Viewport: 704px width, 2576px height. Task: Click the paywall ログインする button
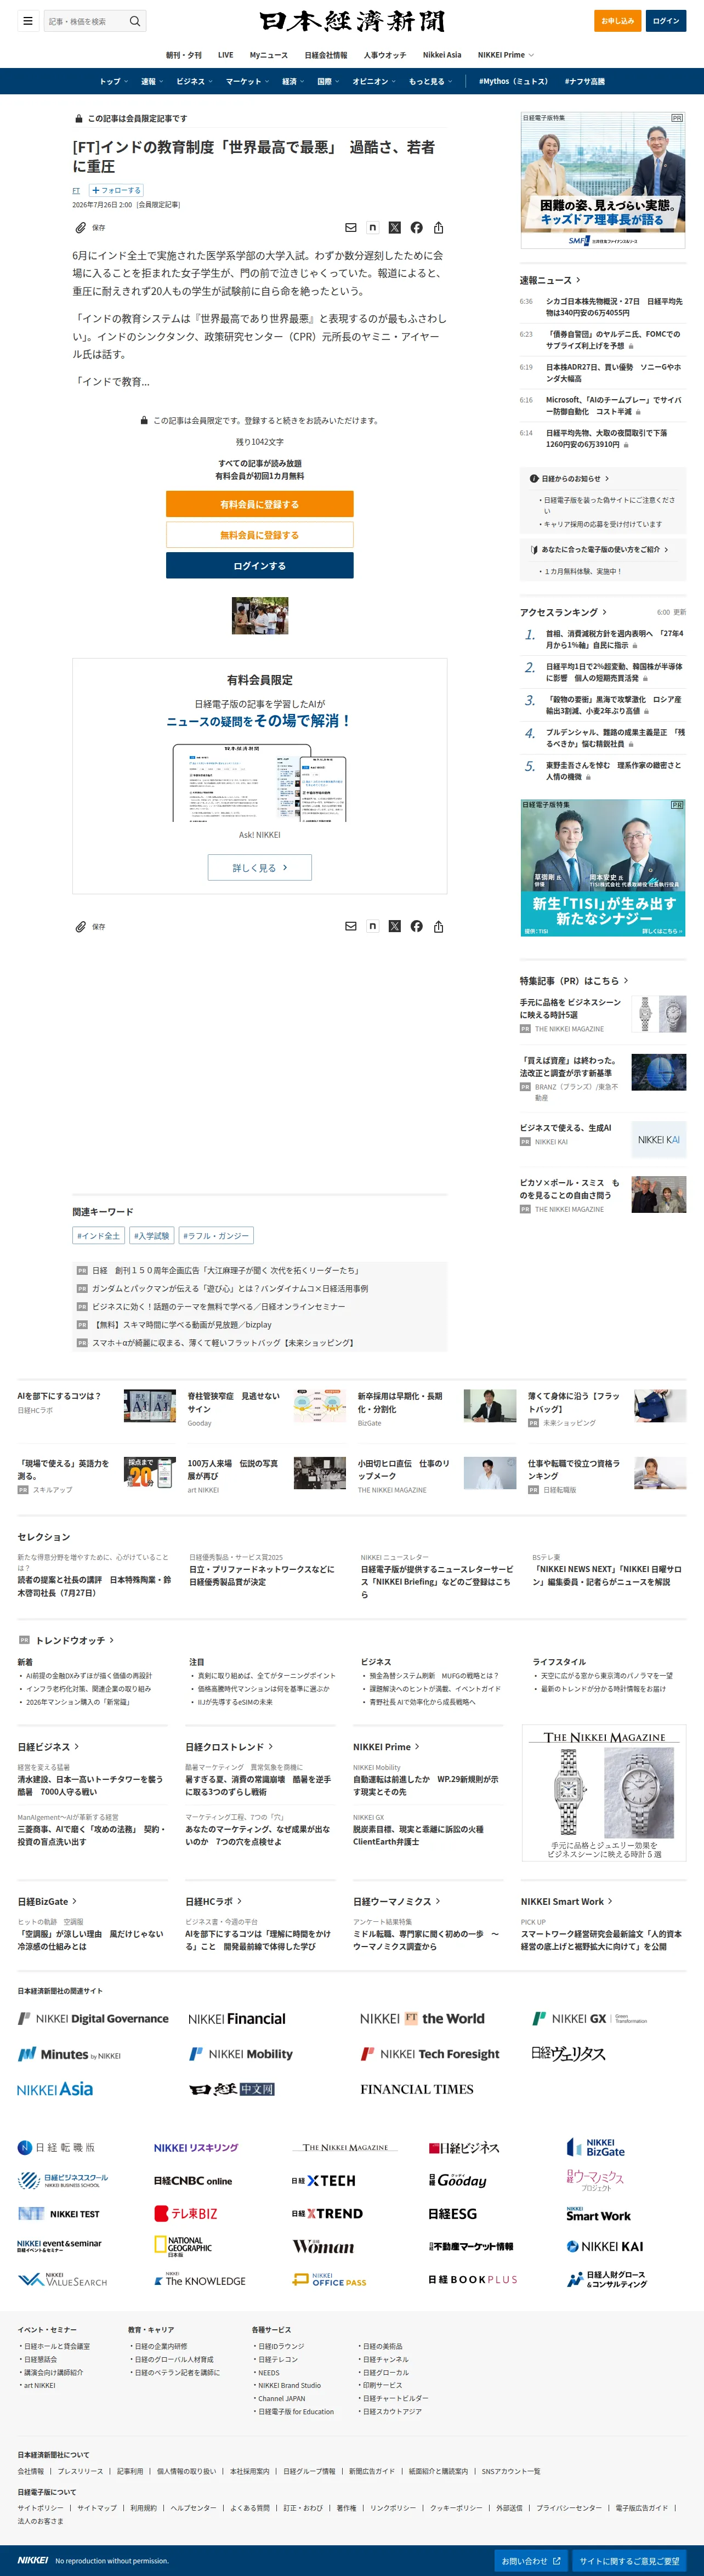click(x=260, y=566)
